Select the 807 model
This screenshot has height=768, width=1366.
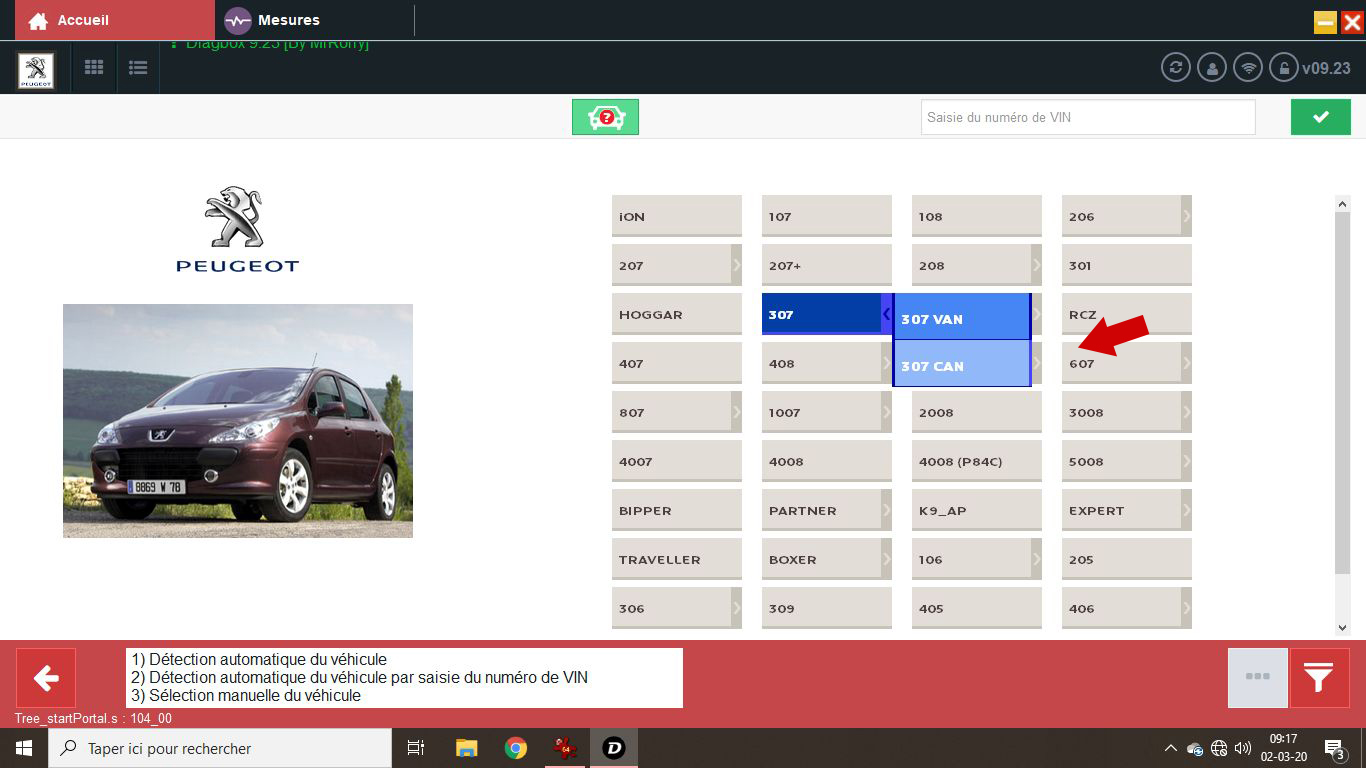(671, 412)
